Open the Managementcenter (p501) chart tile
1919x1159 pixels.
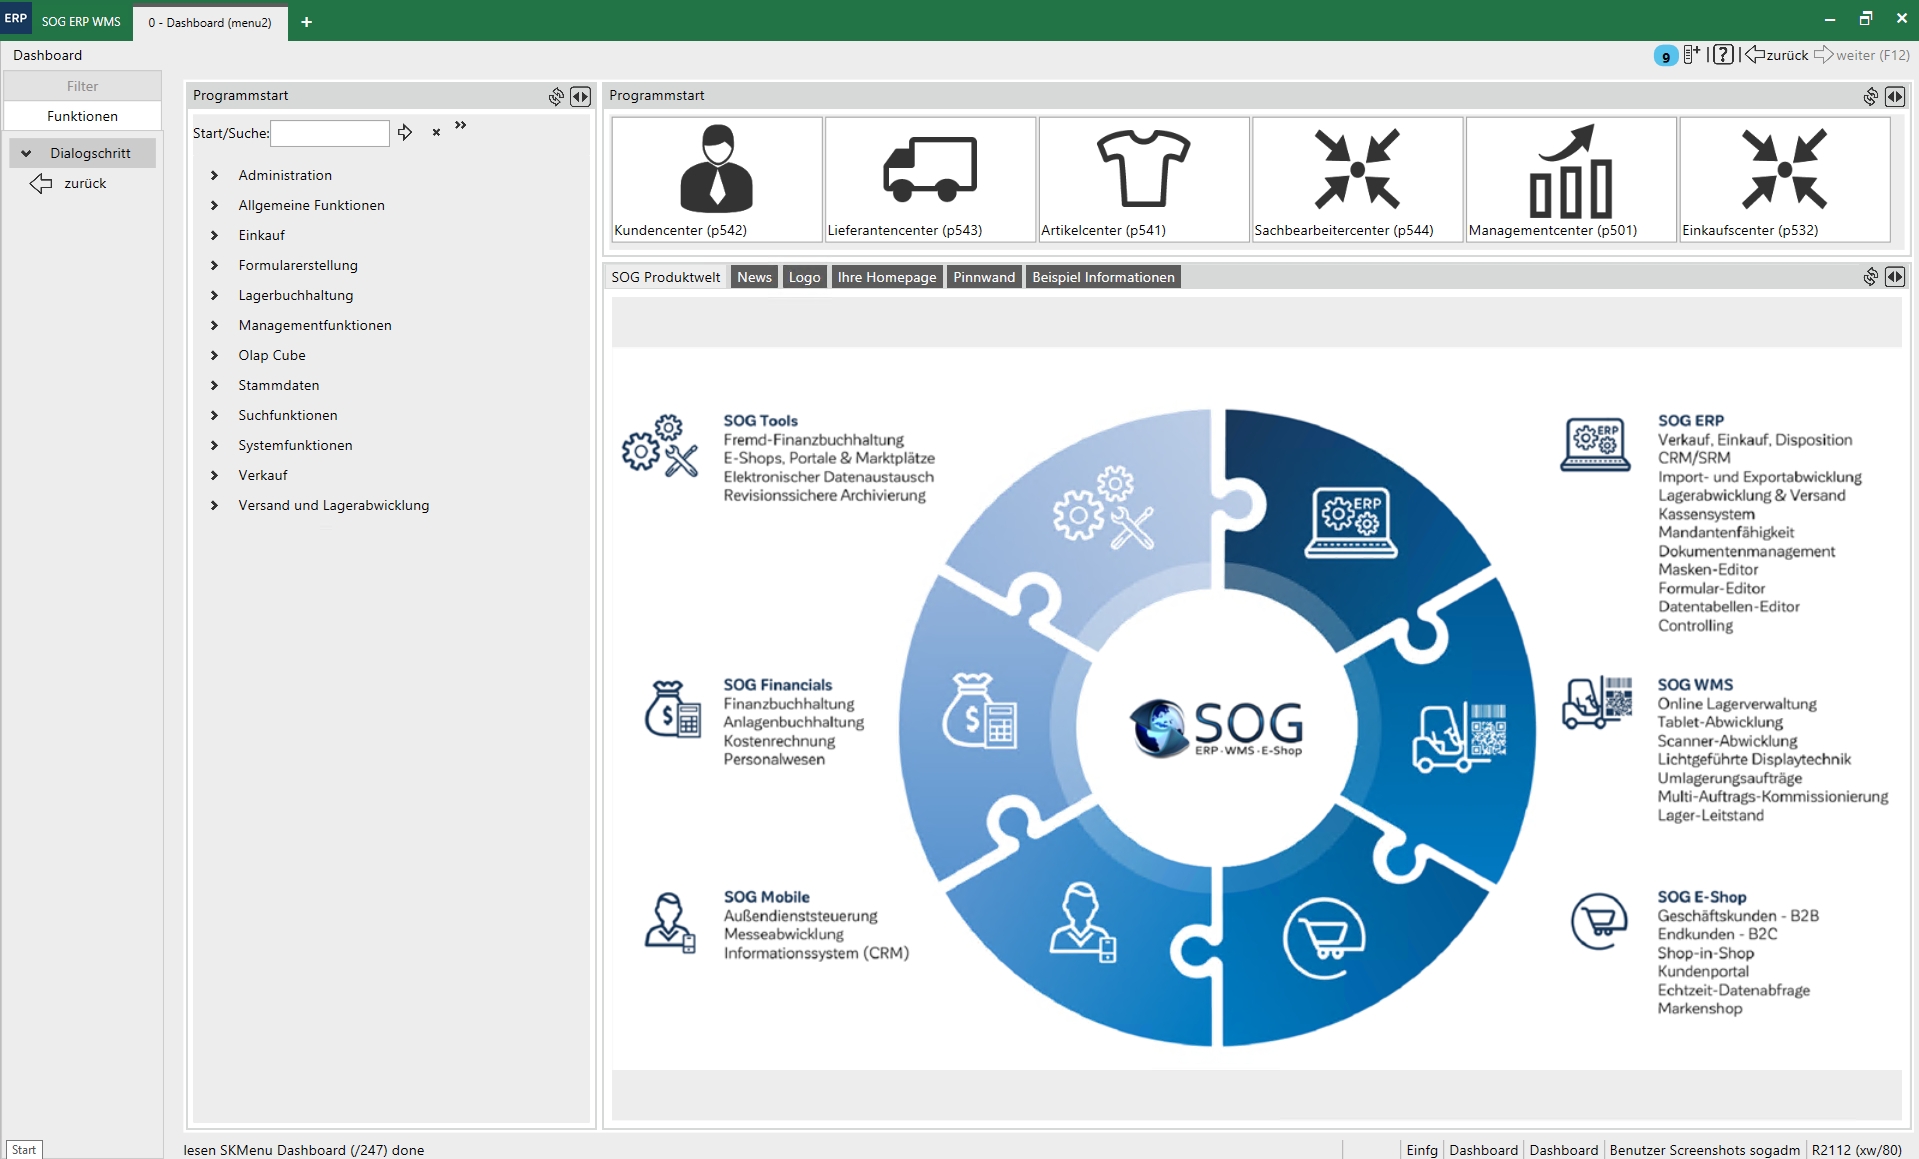click(1570, 179)
